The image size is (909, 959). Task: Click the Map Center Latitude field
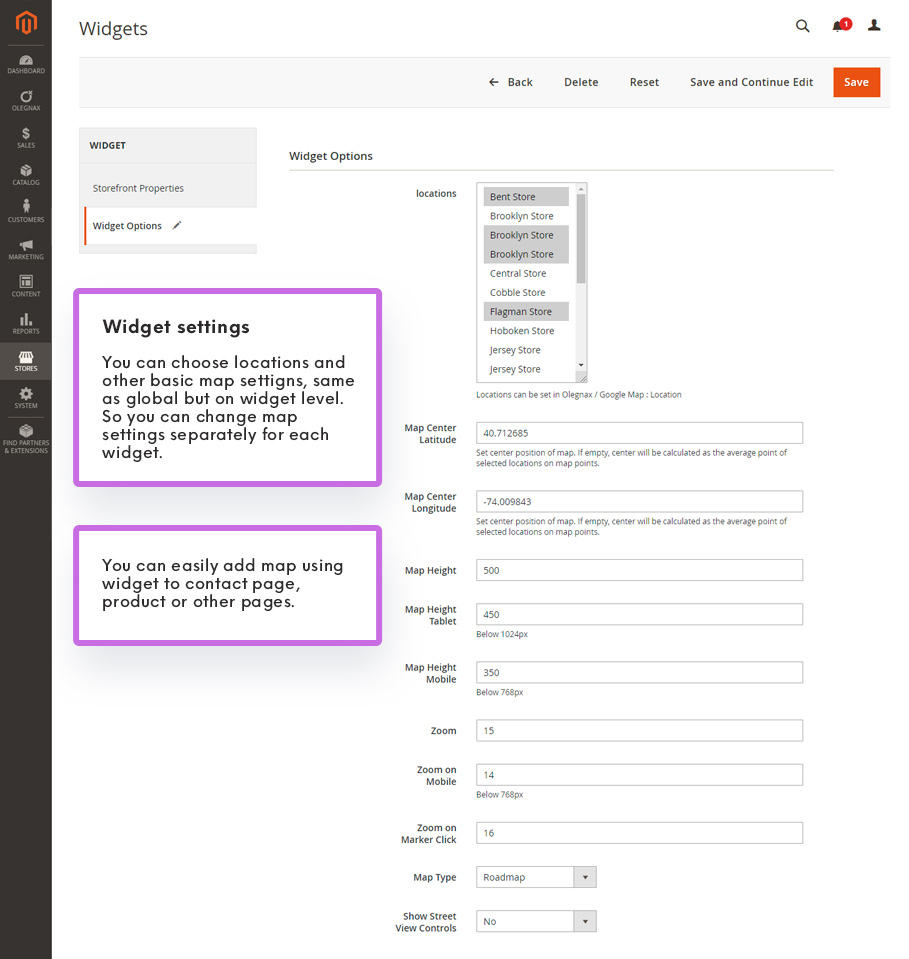[639, 433]
